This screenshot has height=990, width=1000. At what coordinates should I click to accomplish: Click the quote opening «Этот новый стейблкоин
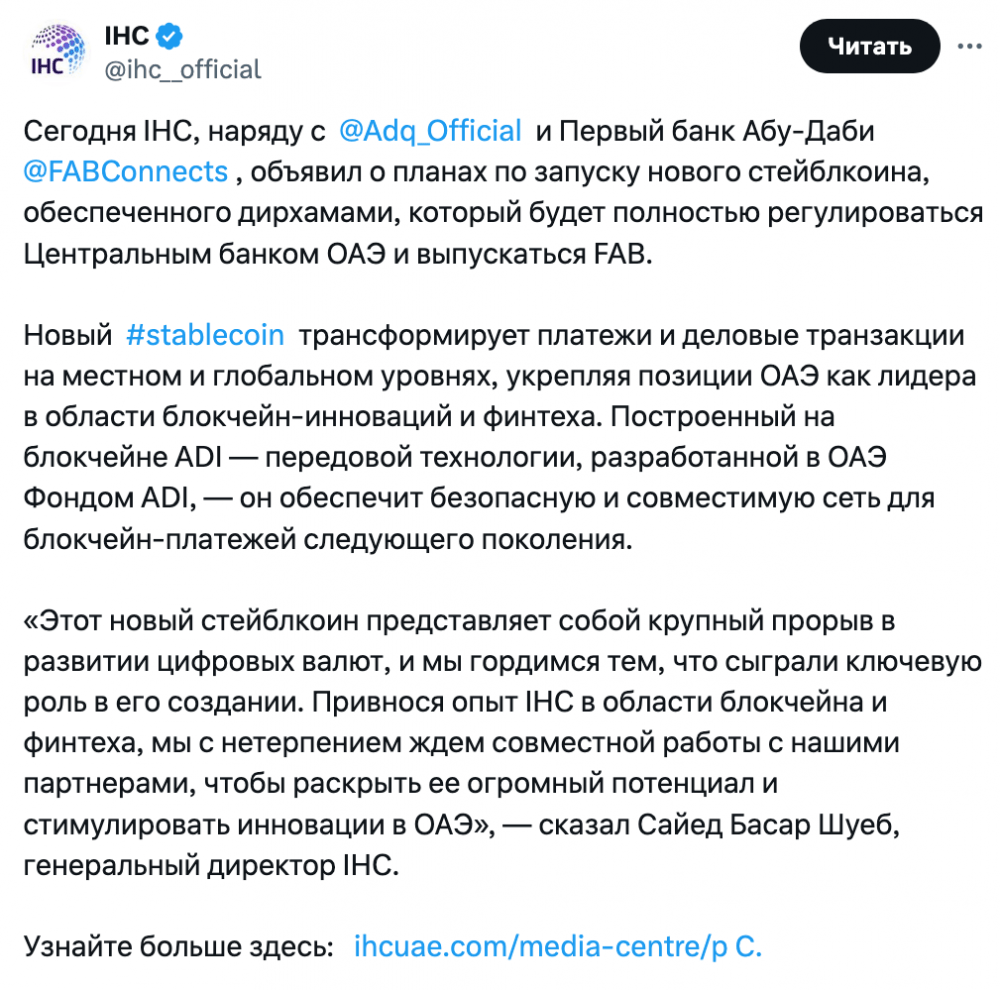191,621
